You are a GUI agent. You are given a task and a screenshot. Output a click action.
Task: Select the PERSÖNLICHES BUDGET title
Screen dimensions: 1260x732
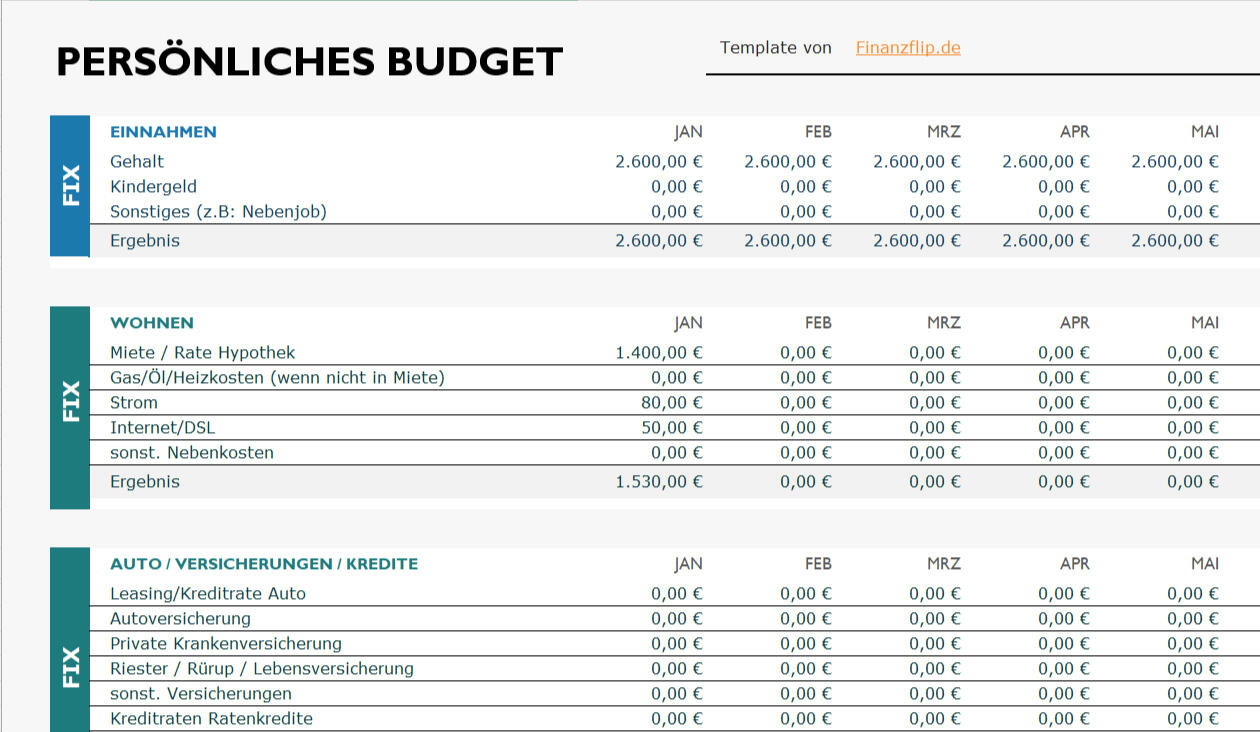coord(309,62)
